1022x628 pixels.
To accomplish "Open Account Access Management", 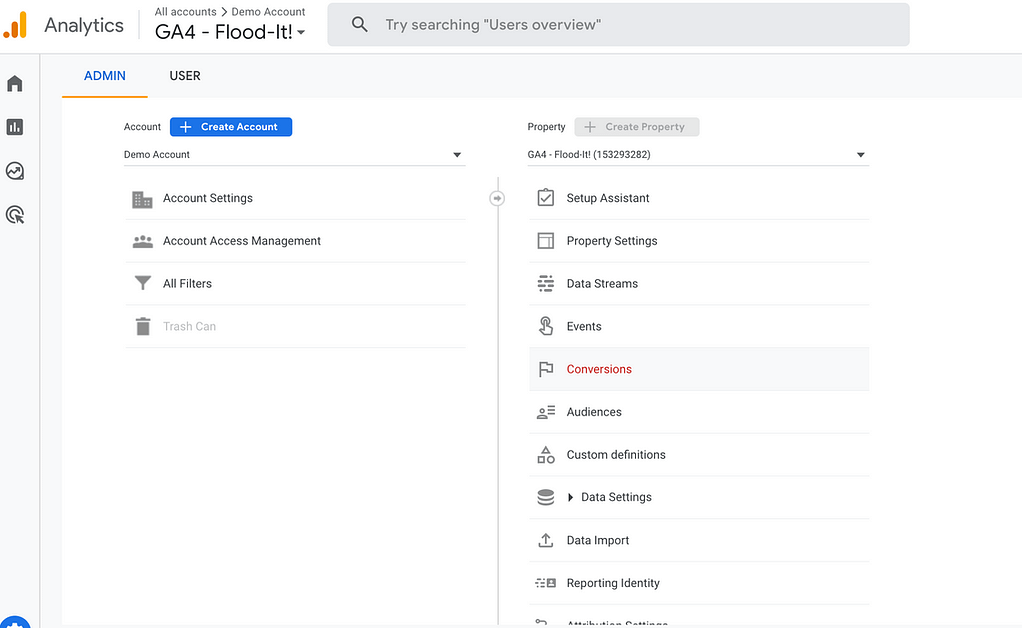I will coord(295,241).
